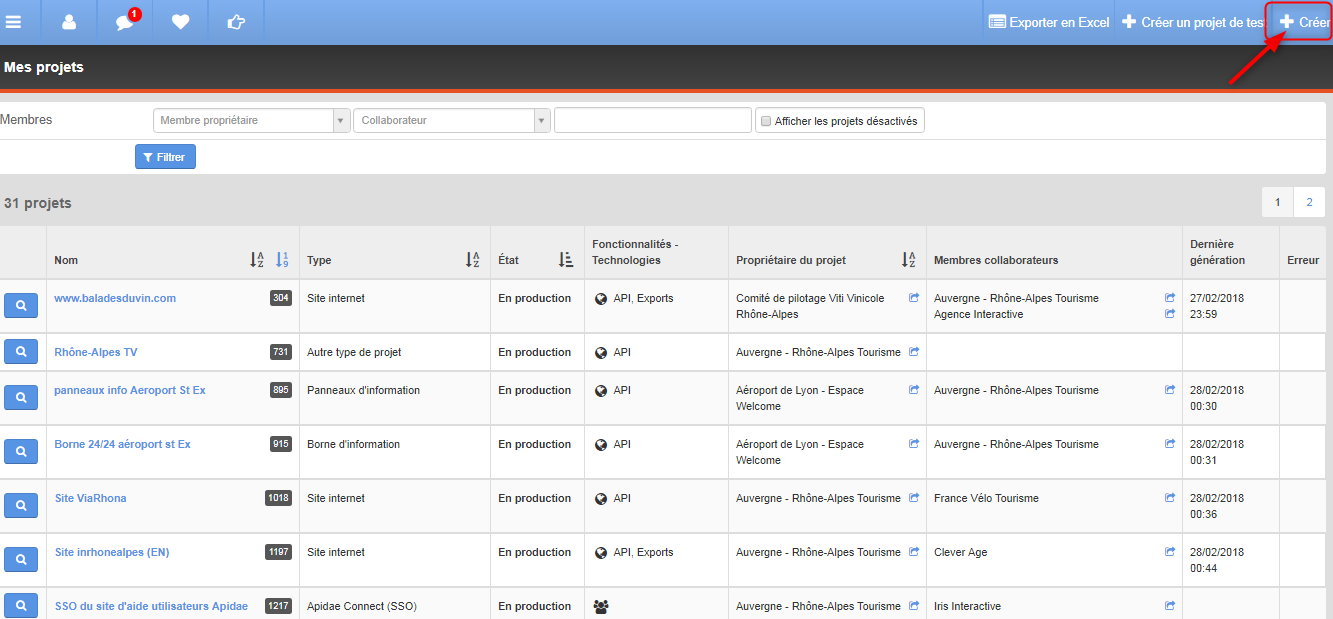Click the Créer button
The image size is (1333, 619).
1303,22
